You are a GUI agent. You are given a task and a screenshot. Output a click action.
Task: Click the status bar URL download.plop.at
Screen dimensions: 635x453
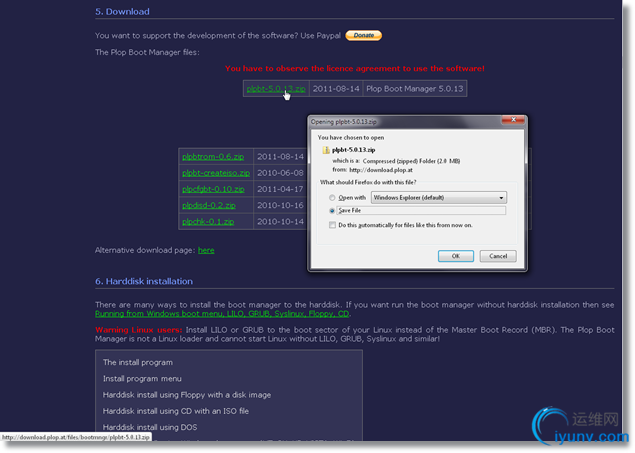tap(76, 437)
